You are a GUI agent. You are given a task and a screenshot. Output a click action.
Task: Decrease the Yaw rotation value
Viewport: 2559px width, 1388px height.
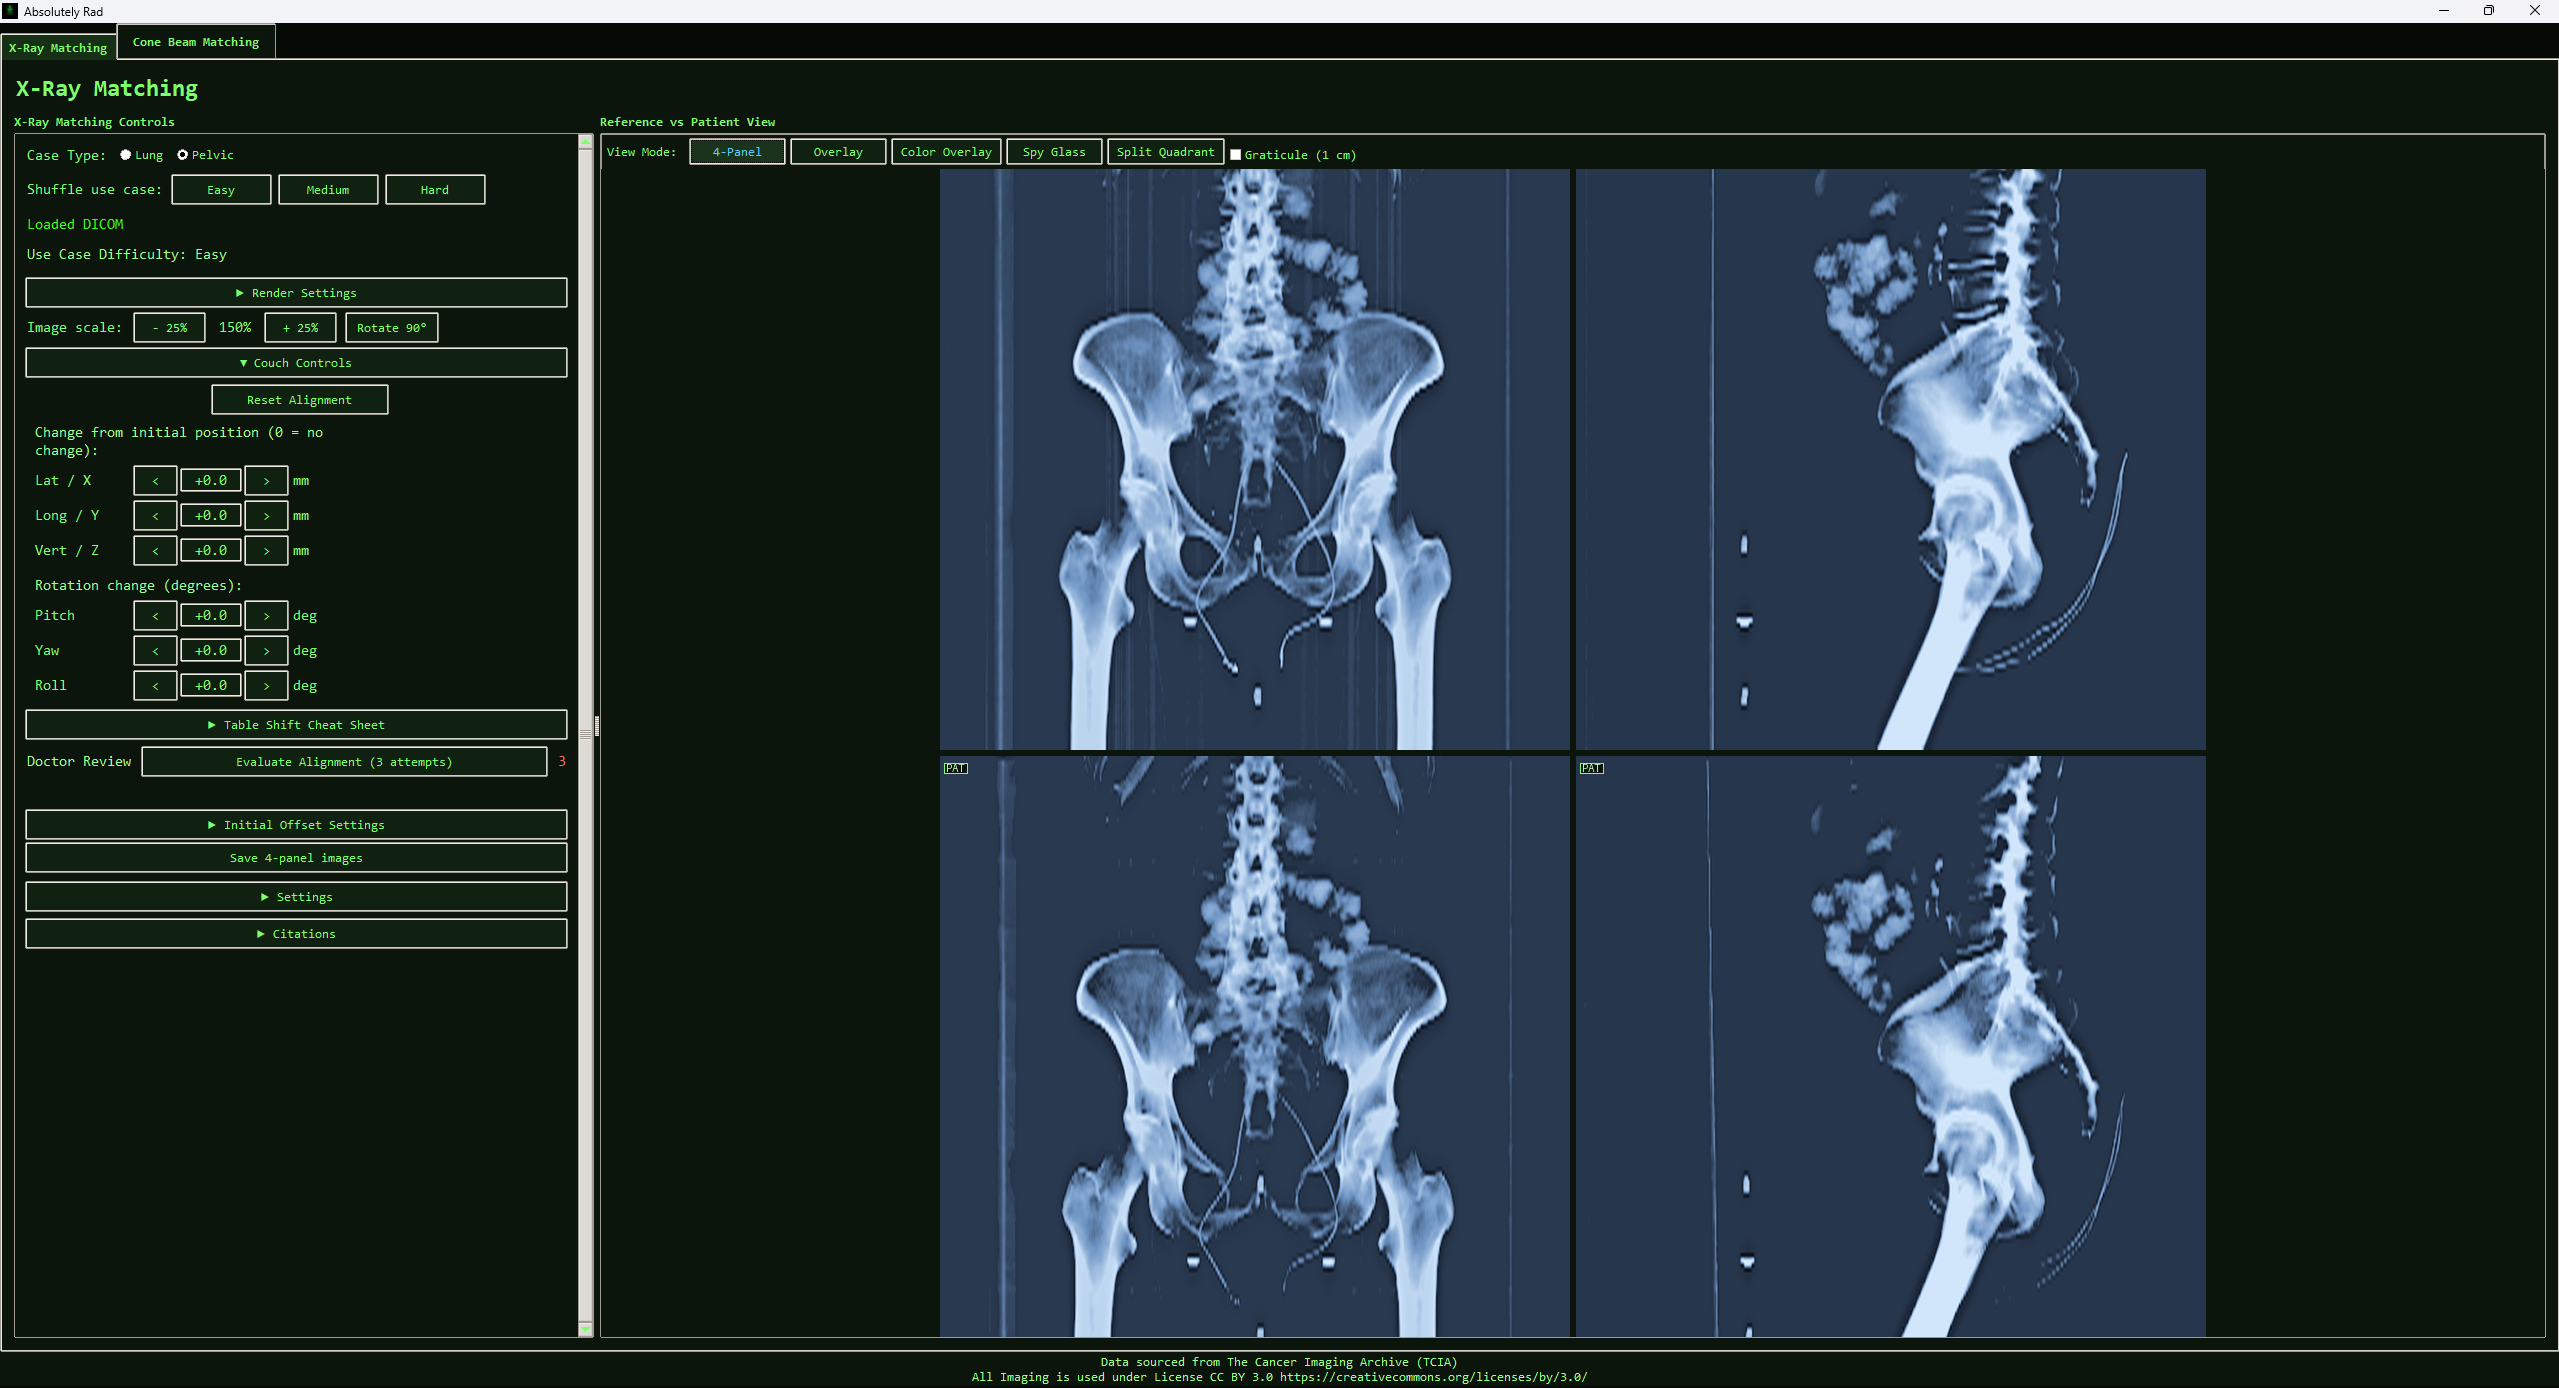point(155,650)
